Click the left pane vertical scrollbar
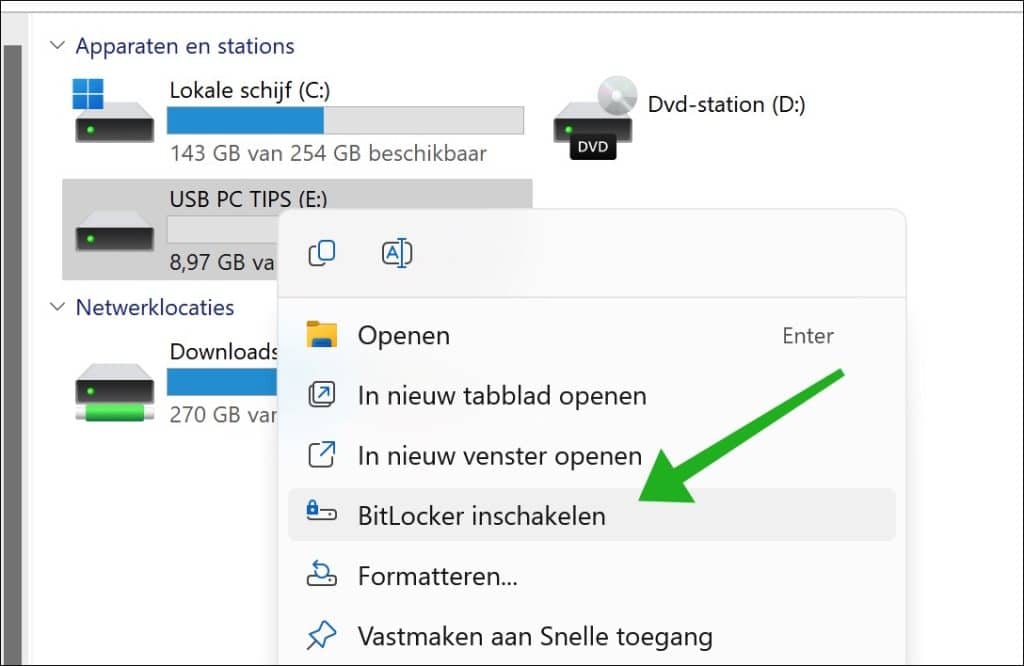This screenshot has height=666, width=1024. [12, 355]
